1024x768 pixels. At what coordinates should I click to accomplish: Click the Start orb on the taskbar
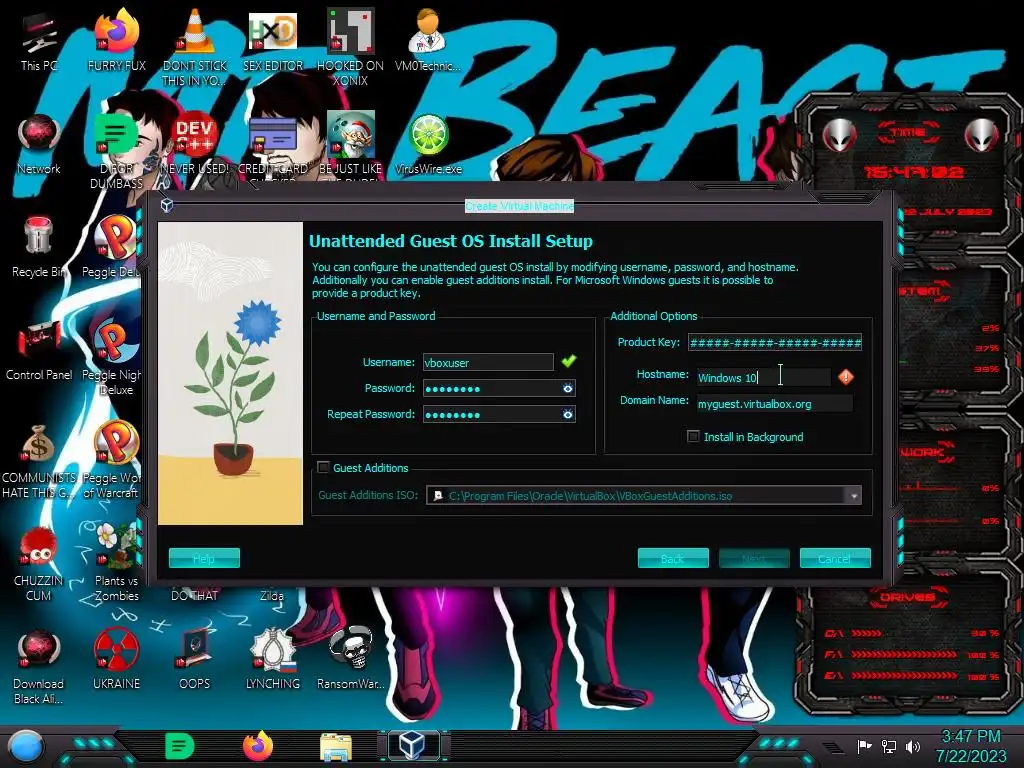coord(25,747)
